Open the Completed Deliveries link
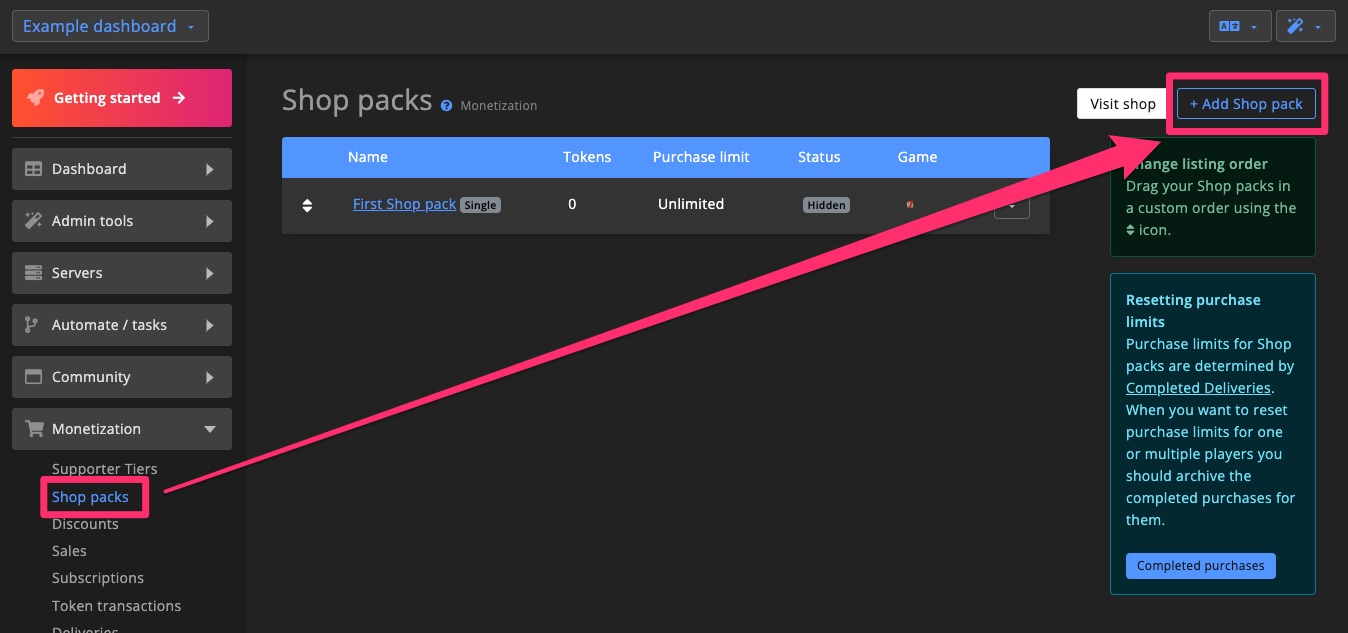The height and width of the screenshot is (633, 1348). click(x=1198, y=388)
